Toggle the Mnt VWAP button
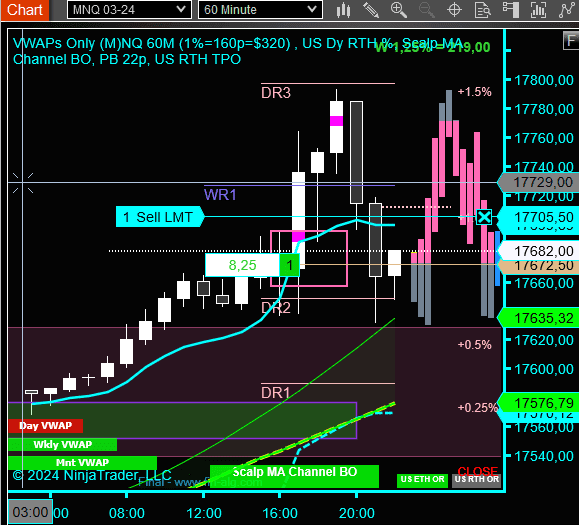 (82, 463)
